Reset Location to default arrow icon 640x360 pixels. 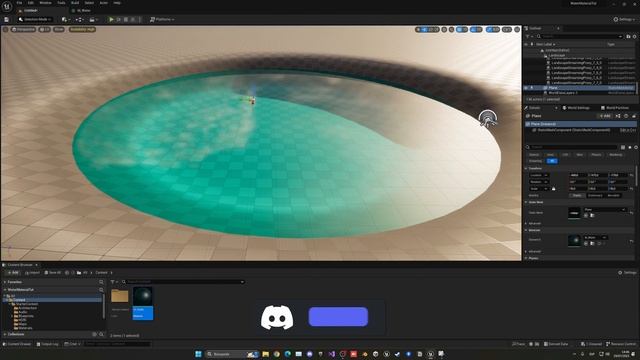[632, 175]
